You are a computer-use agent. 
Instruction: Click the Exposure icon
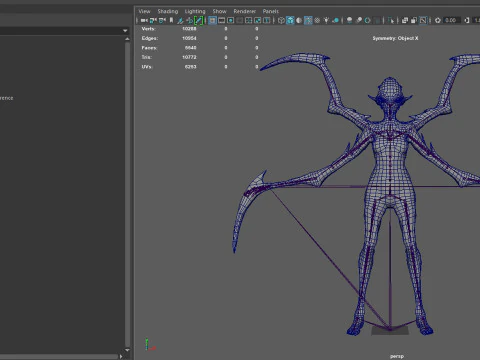[438, 21]
